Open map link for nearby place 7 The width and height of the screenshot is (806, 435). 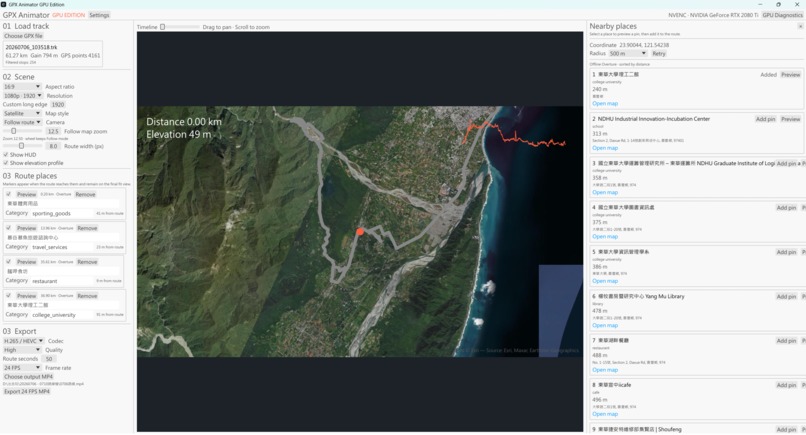[605, 370]
